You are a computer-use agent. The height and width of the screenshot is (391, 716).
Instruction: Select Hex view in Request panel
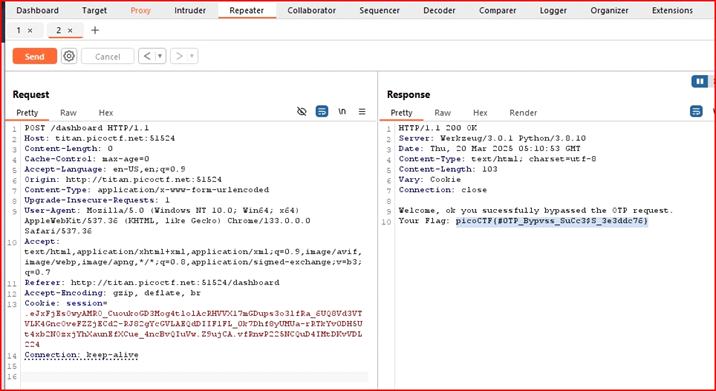coord(106,112)
